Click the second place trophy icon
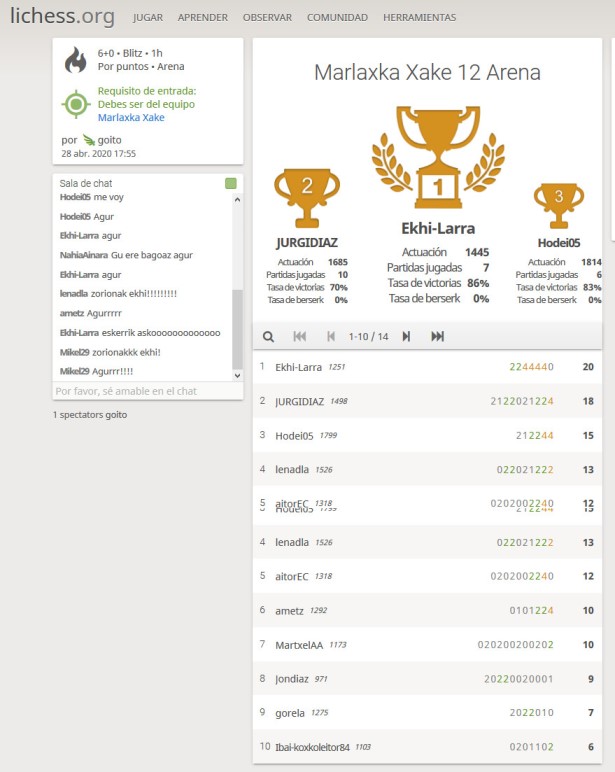Screen dimensions: 615x772 (x=307, y=196)
